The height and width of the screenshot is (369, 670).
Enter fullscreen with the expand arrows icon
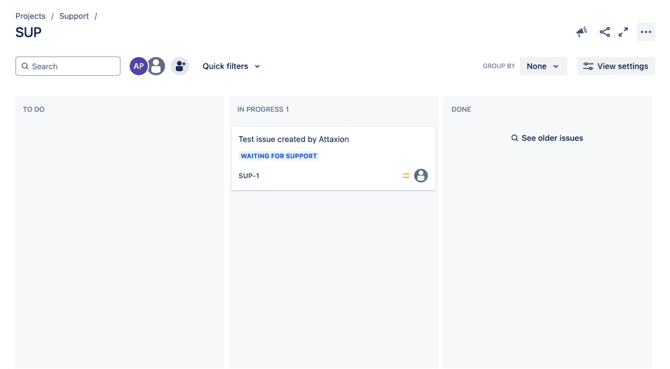pyautogui.click(x=623, y=32)
